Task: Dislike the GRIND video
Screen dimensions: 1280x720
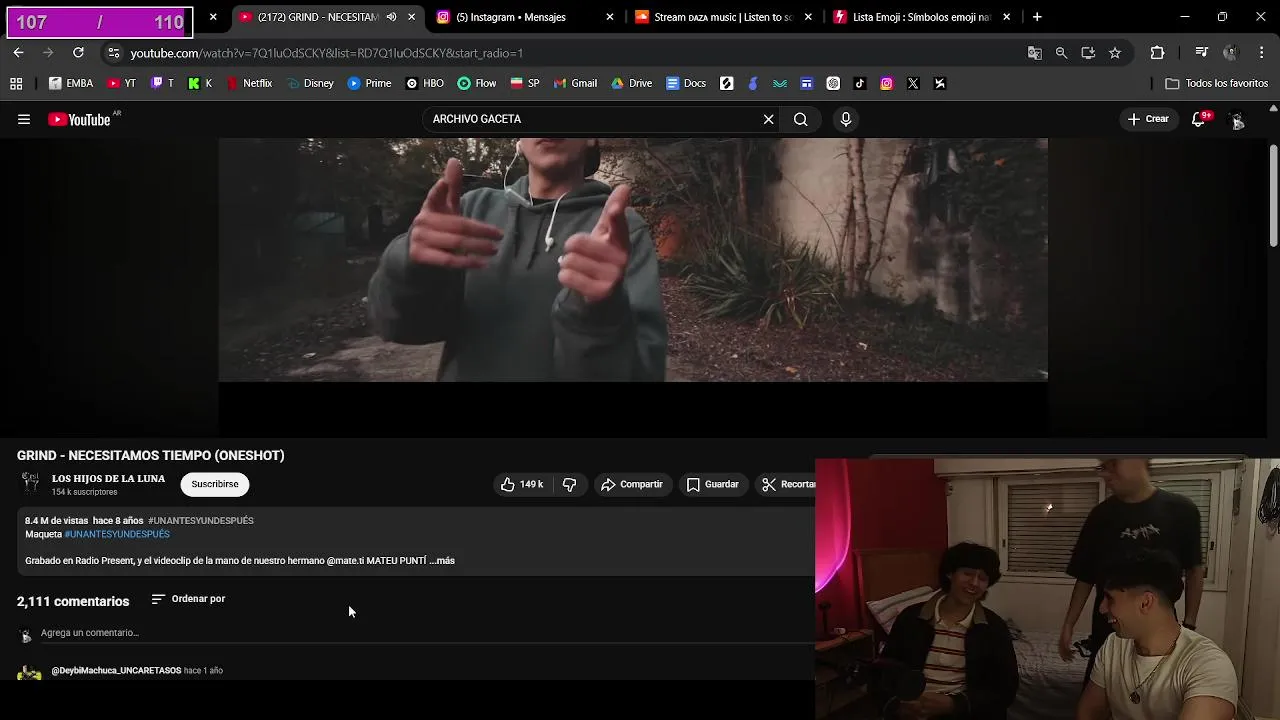Action: [569, 484]
